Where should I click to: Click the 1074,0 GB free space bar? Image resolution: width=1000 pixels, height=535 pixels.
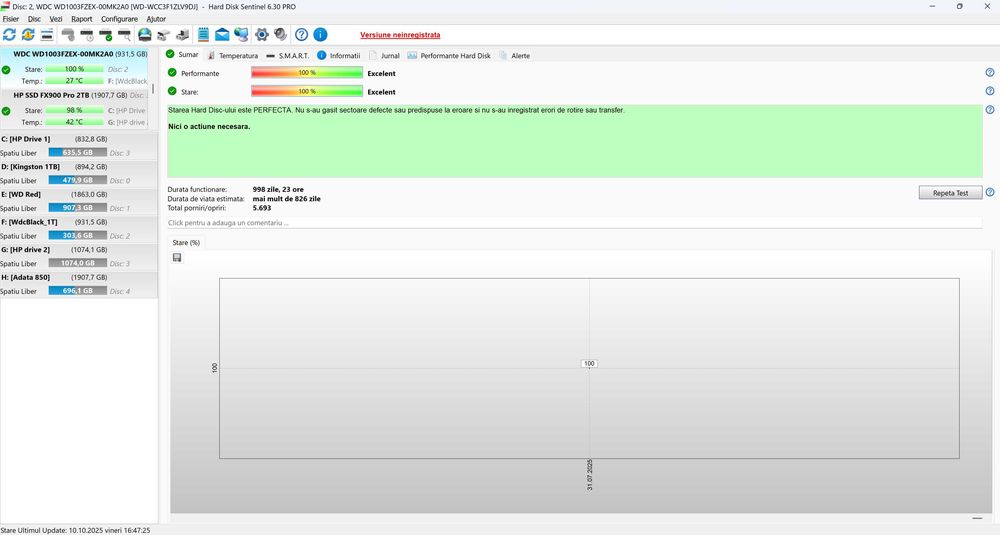coord(78,263)
